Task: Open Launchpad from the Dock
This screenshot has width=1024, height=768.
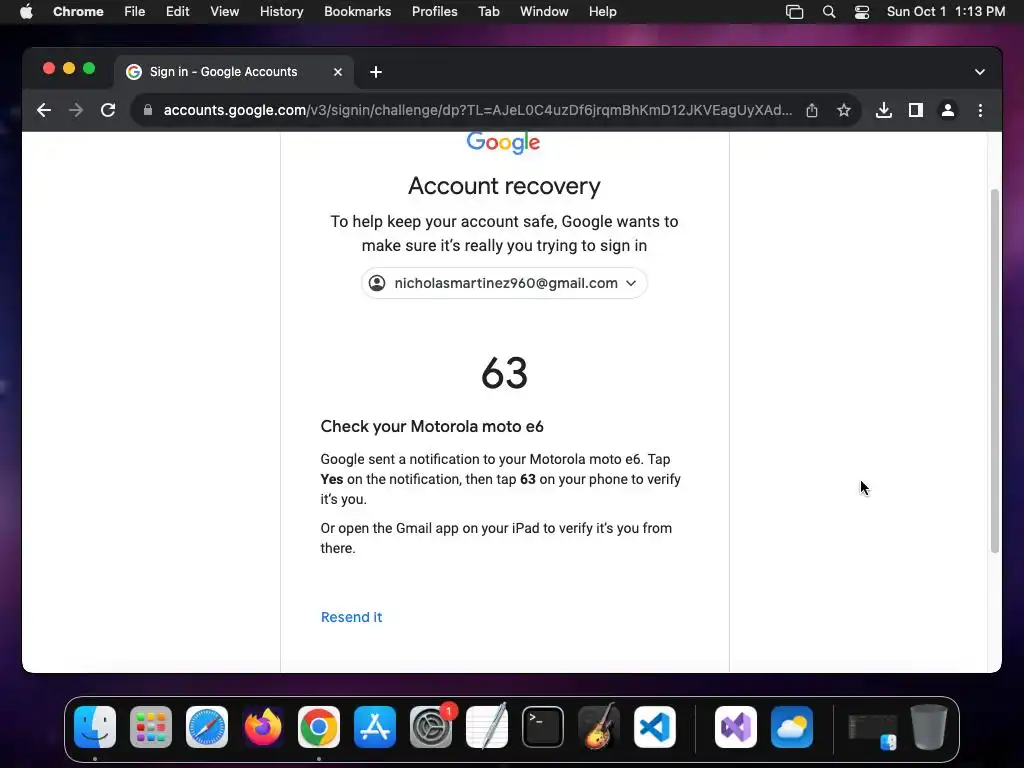Action: [x=151, y=727]
